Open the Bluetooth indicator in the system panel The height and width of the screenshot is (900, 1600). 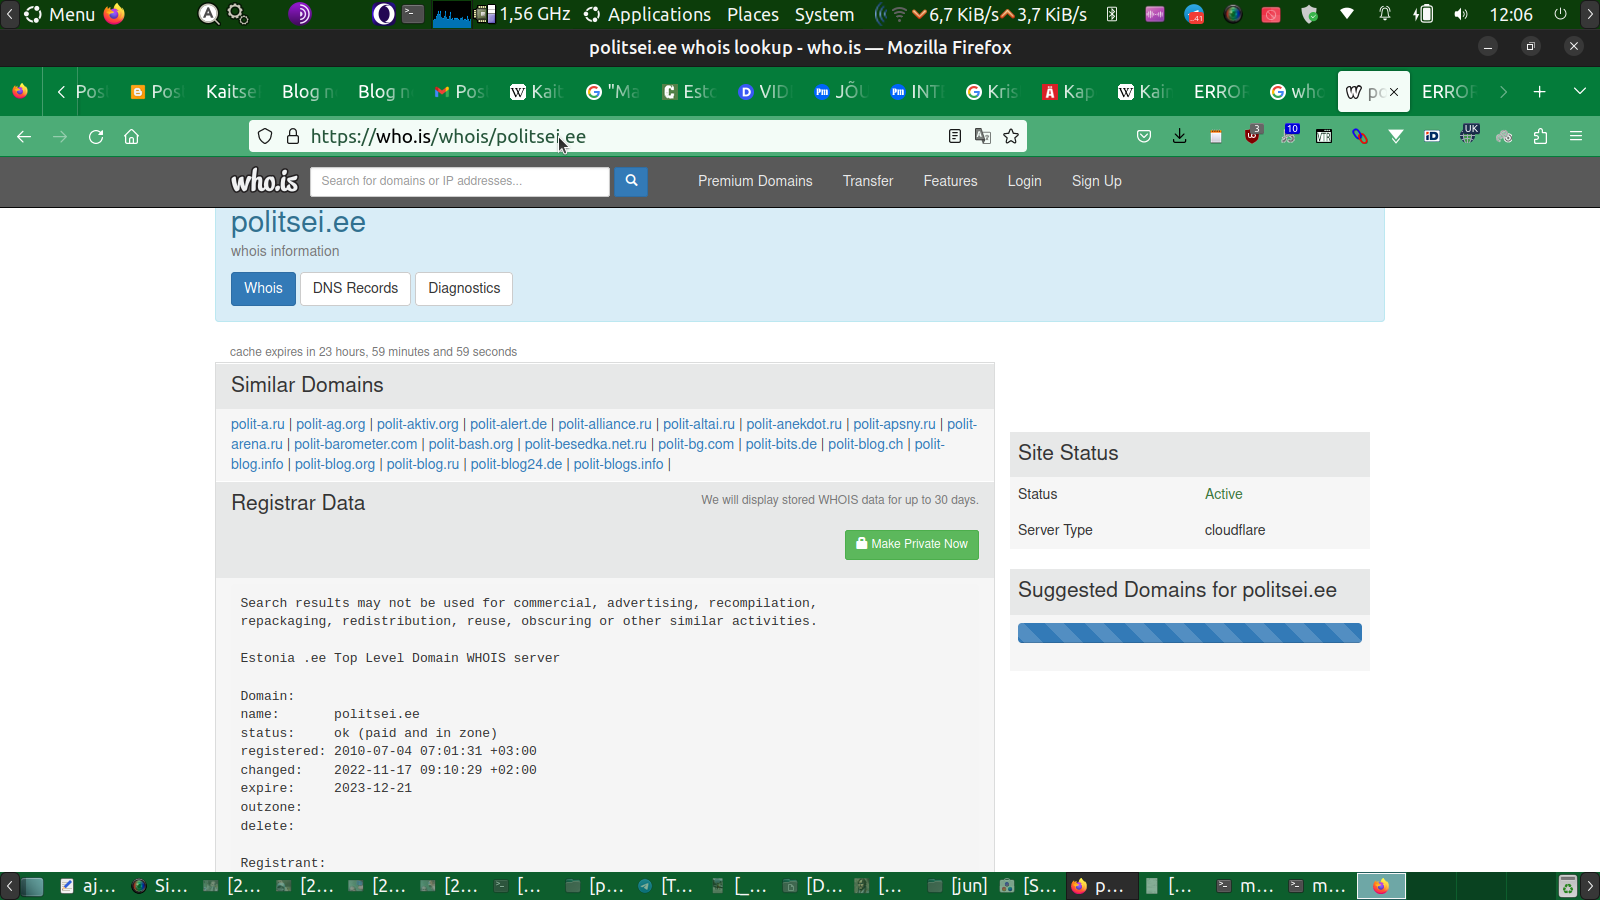tap(1112, 14)
